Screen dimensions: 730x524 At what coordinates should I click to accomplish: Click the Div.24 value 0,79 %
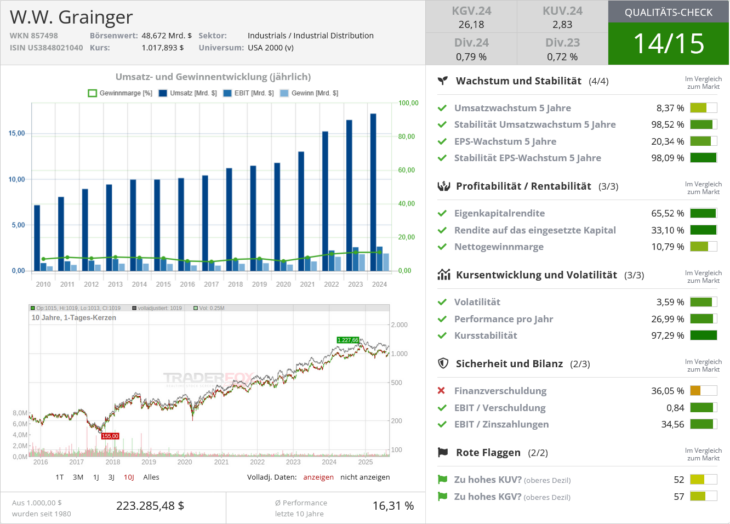coord(471,57)
